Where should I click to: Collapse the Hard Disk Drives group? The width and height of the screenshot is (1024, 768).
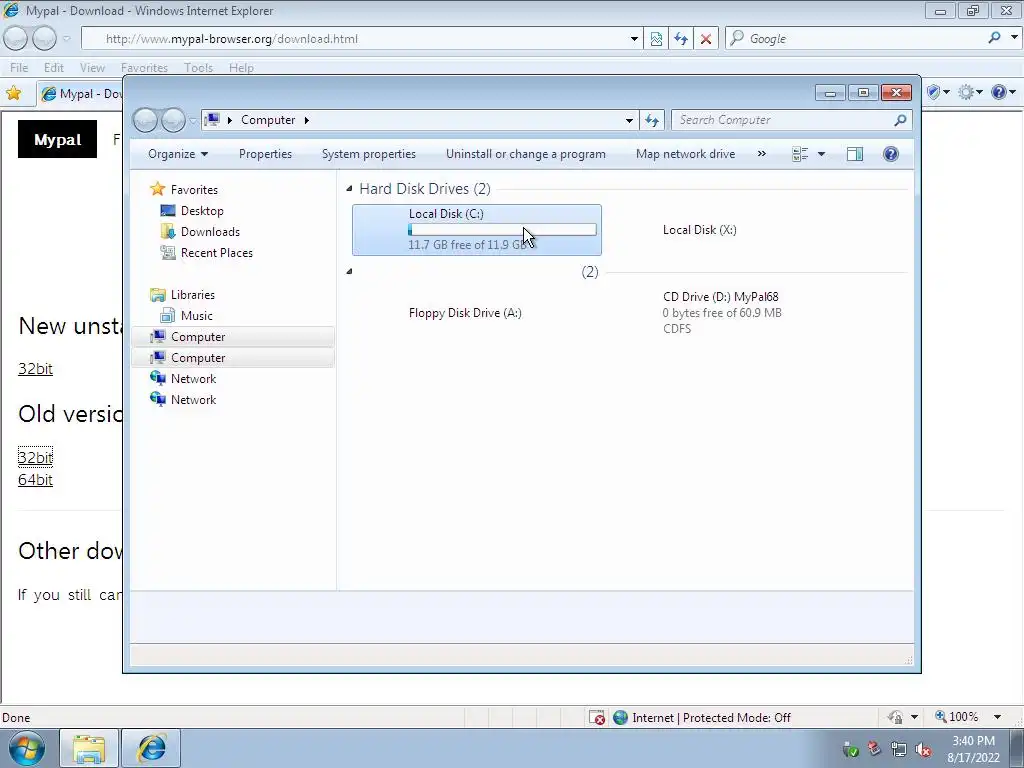(349, 189)
